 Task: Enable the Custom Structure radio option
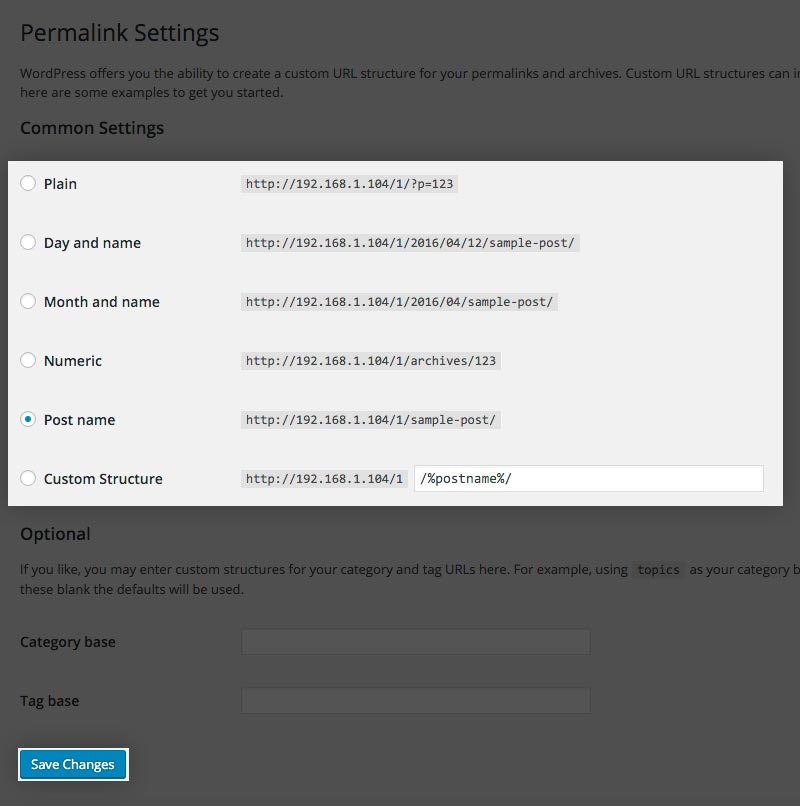[28, 478]
